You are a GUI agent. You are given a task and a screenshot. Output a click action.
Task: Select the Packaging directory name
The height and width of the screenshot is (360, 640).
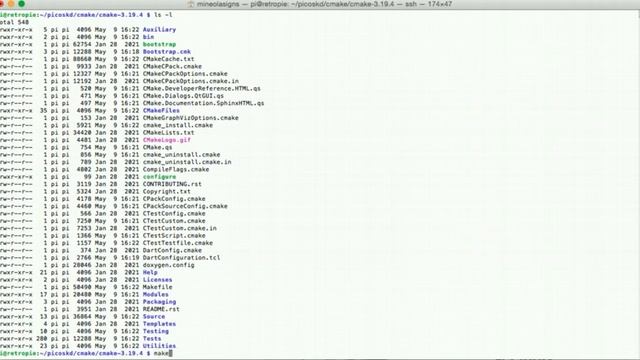(x=159, y=301)
